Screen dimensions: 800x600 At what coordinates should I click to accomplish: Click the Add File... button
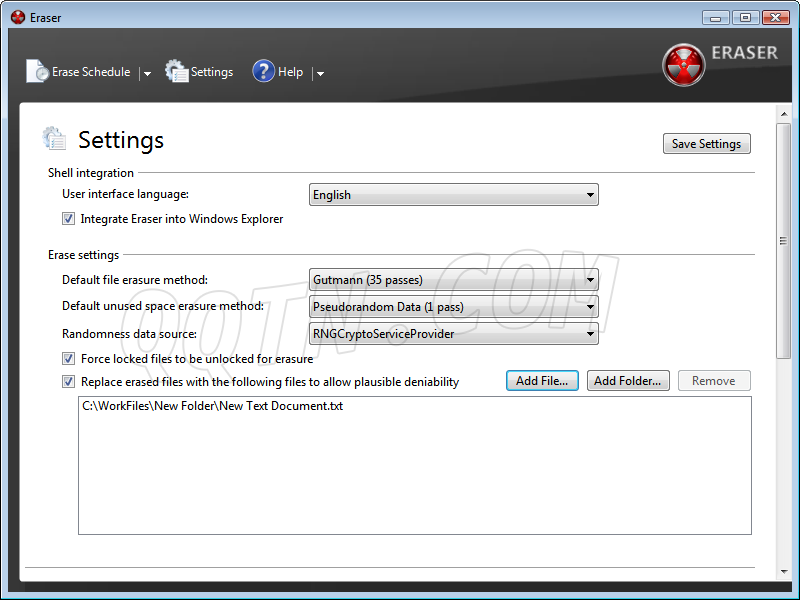click(x=541, y=381)
